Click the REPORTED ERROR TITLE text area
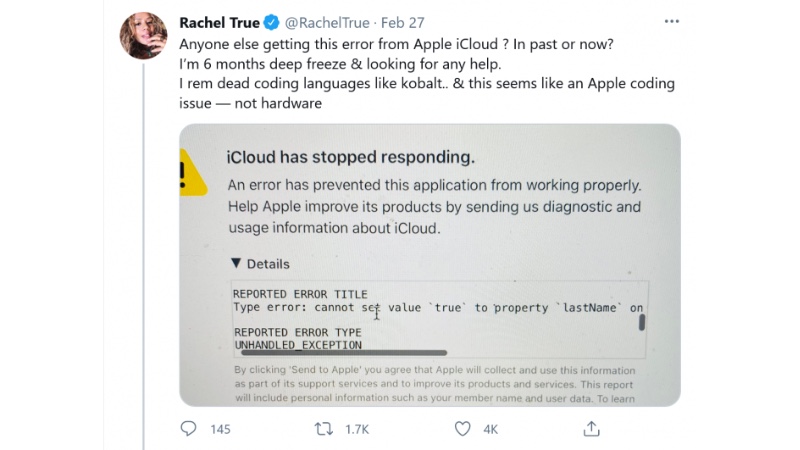 (x=300, y=294)
